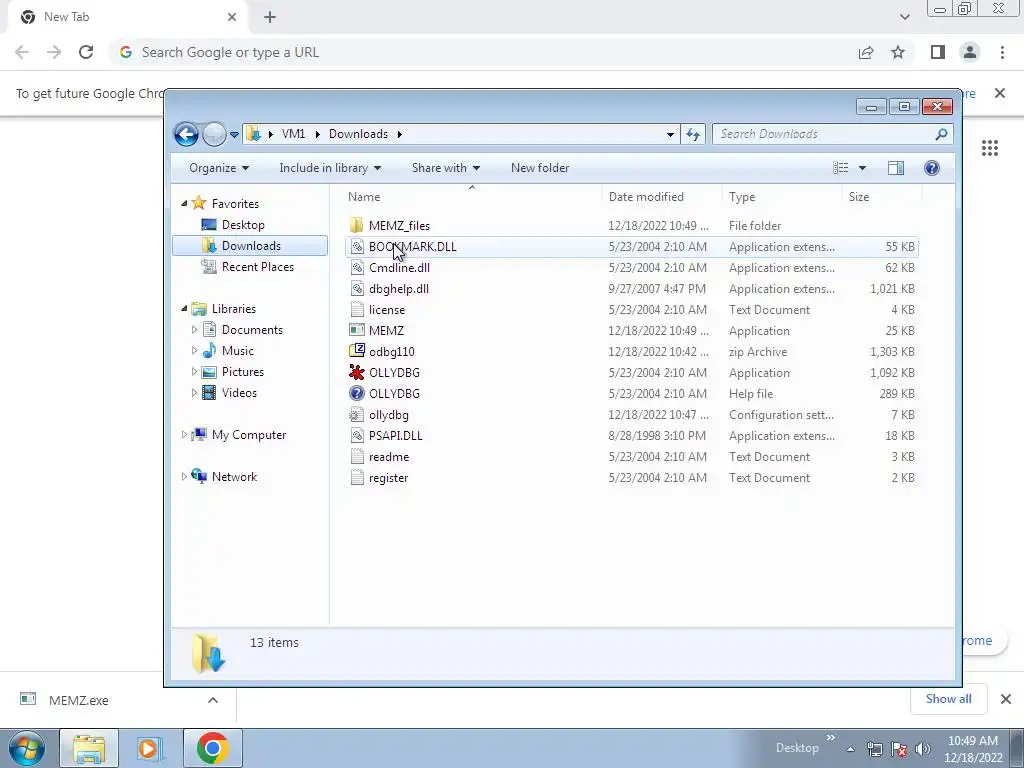Click Show all downloads link
The width and height of the screenshot is (1024, 768).
click(x=948, y=699)
